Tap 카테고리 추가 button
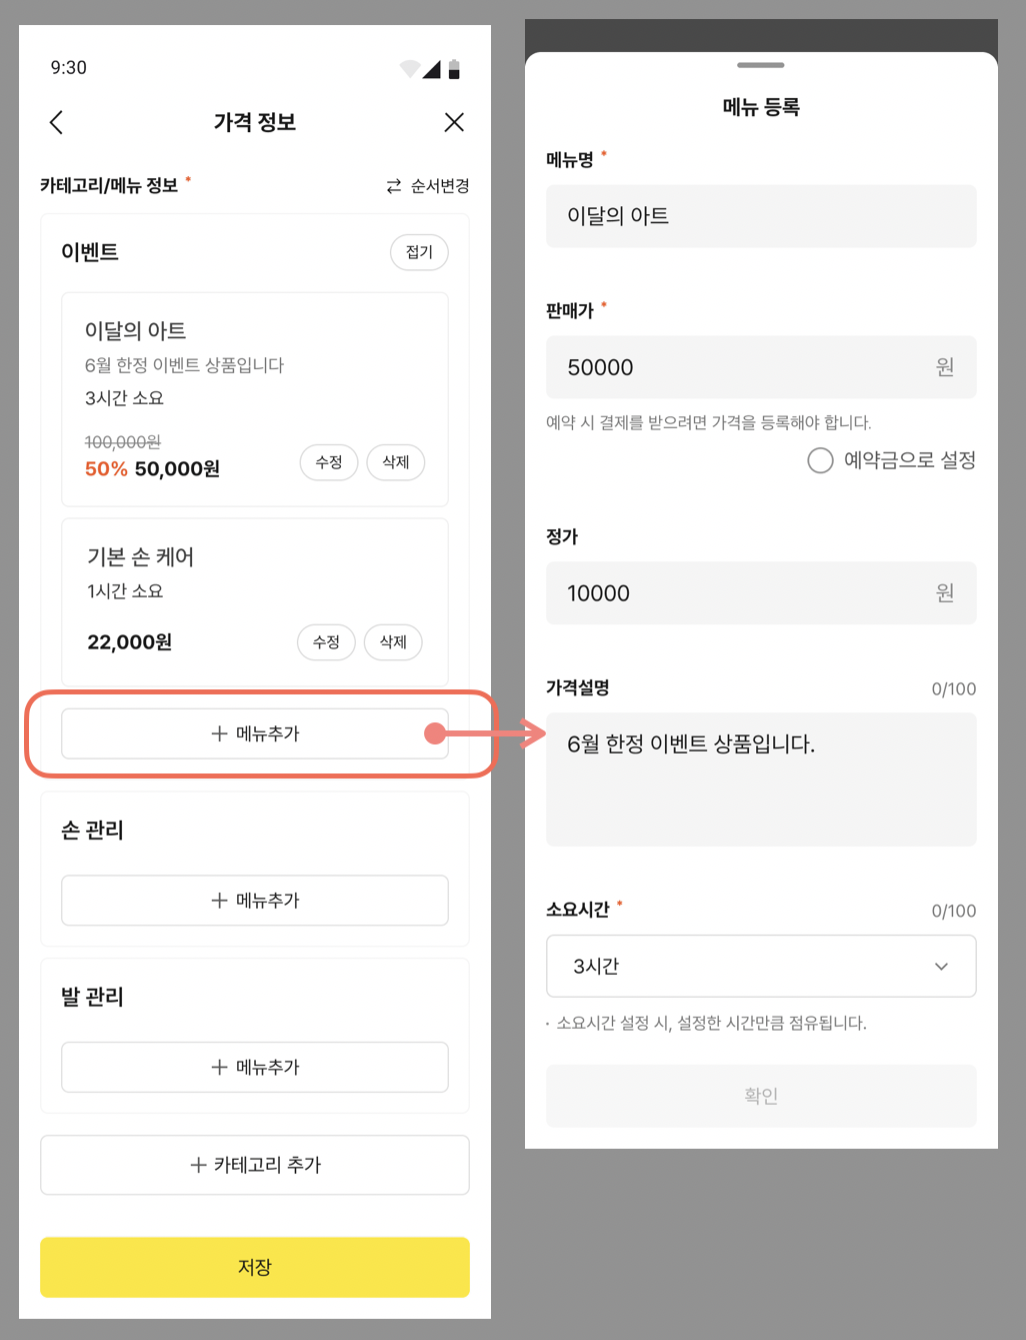1026x1340 pixels. tap(255, 1165)
